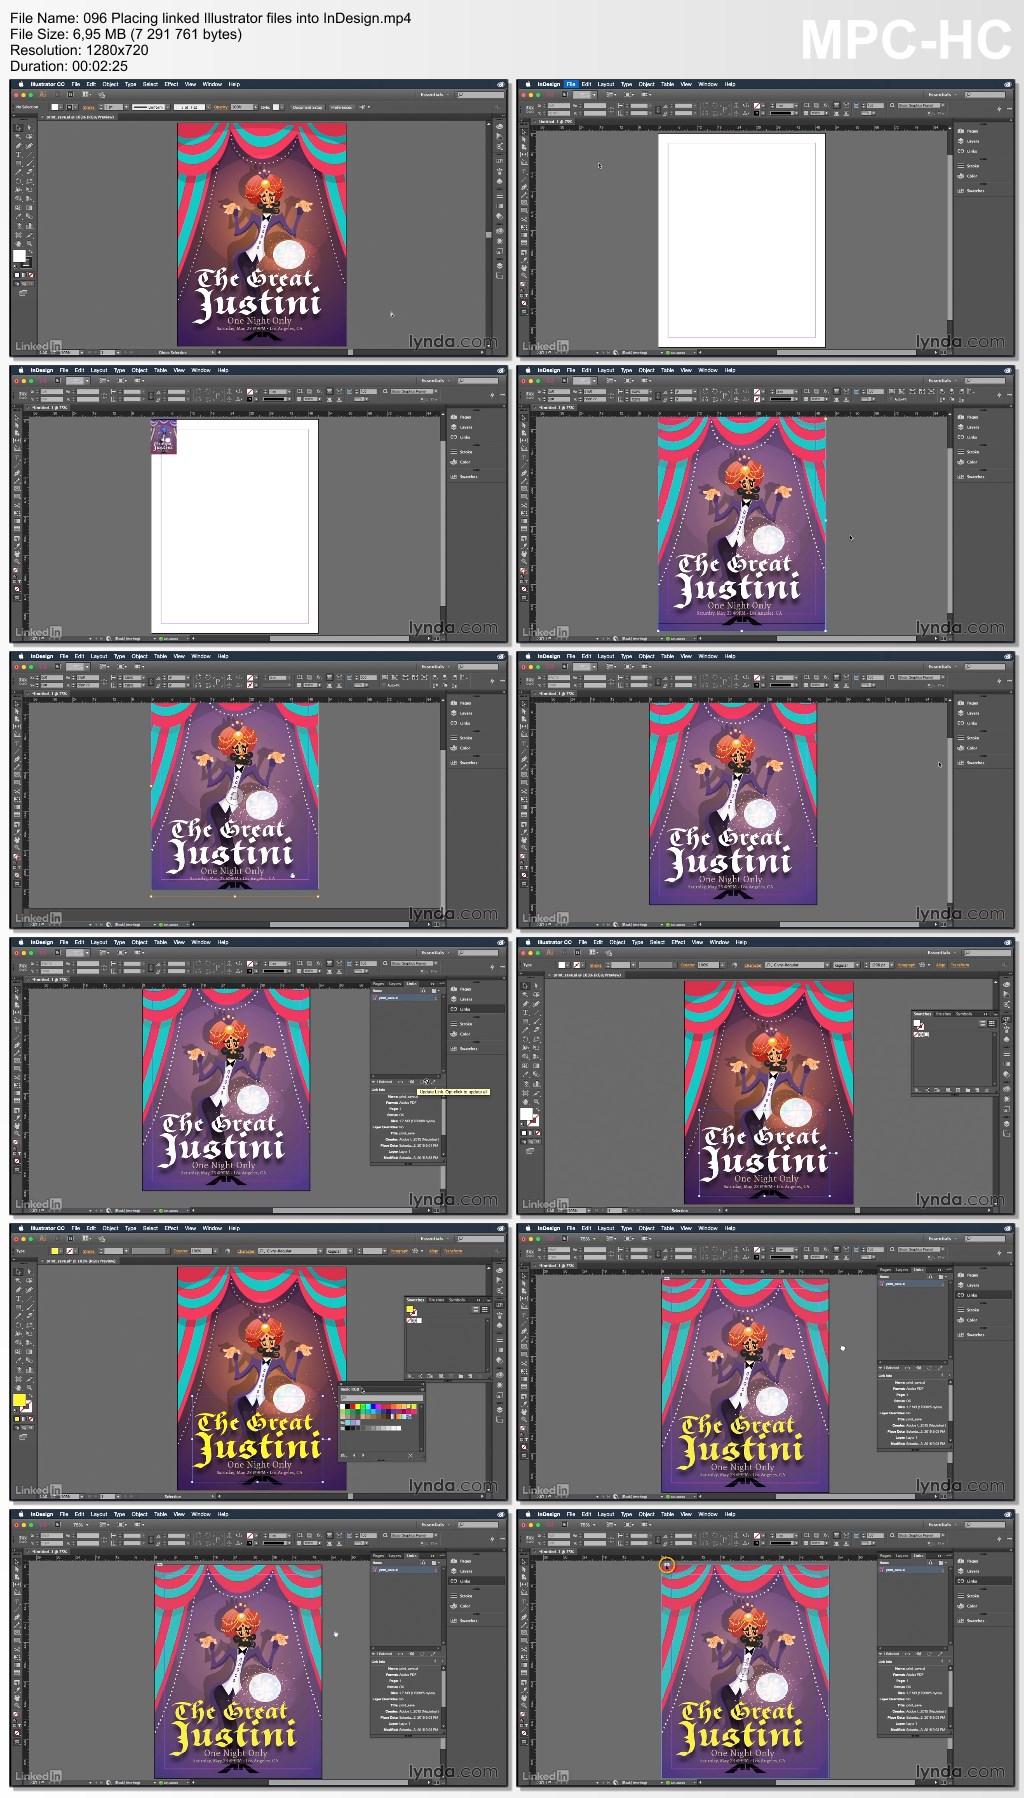Choose Type tool in panel-free Illustrator frame
This screenshot has height=1798, width=1024.
[x=18, y=154]
